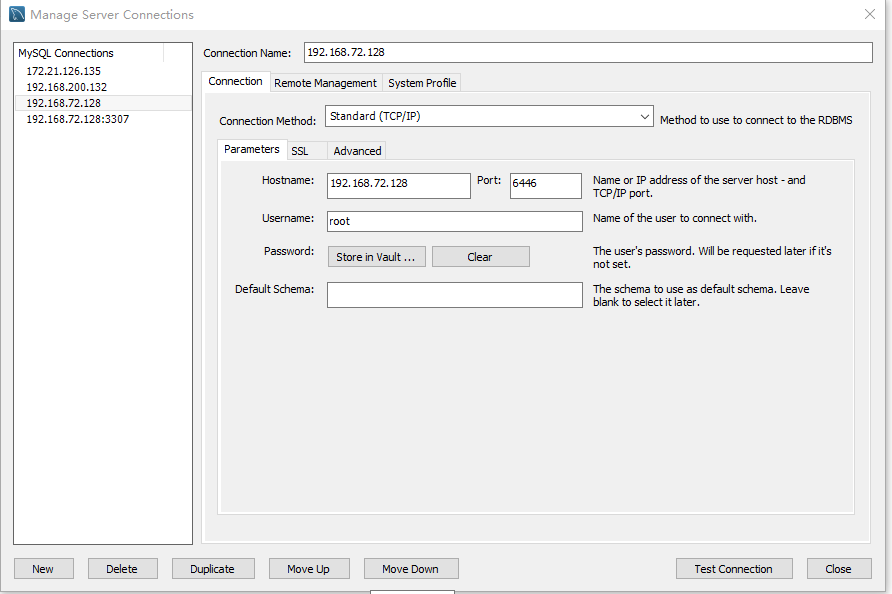
Task: Move the selected connection up
Action: pos(308,569)
